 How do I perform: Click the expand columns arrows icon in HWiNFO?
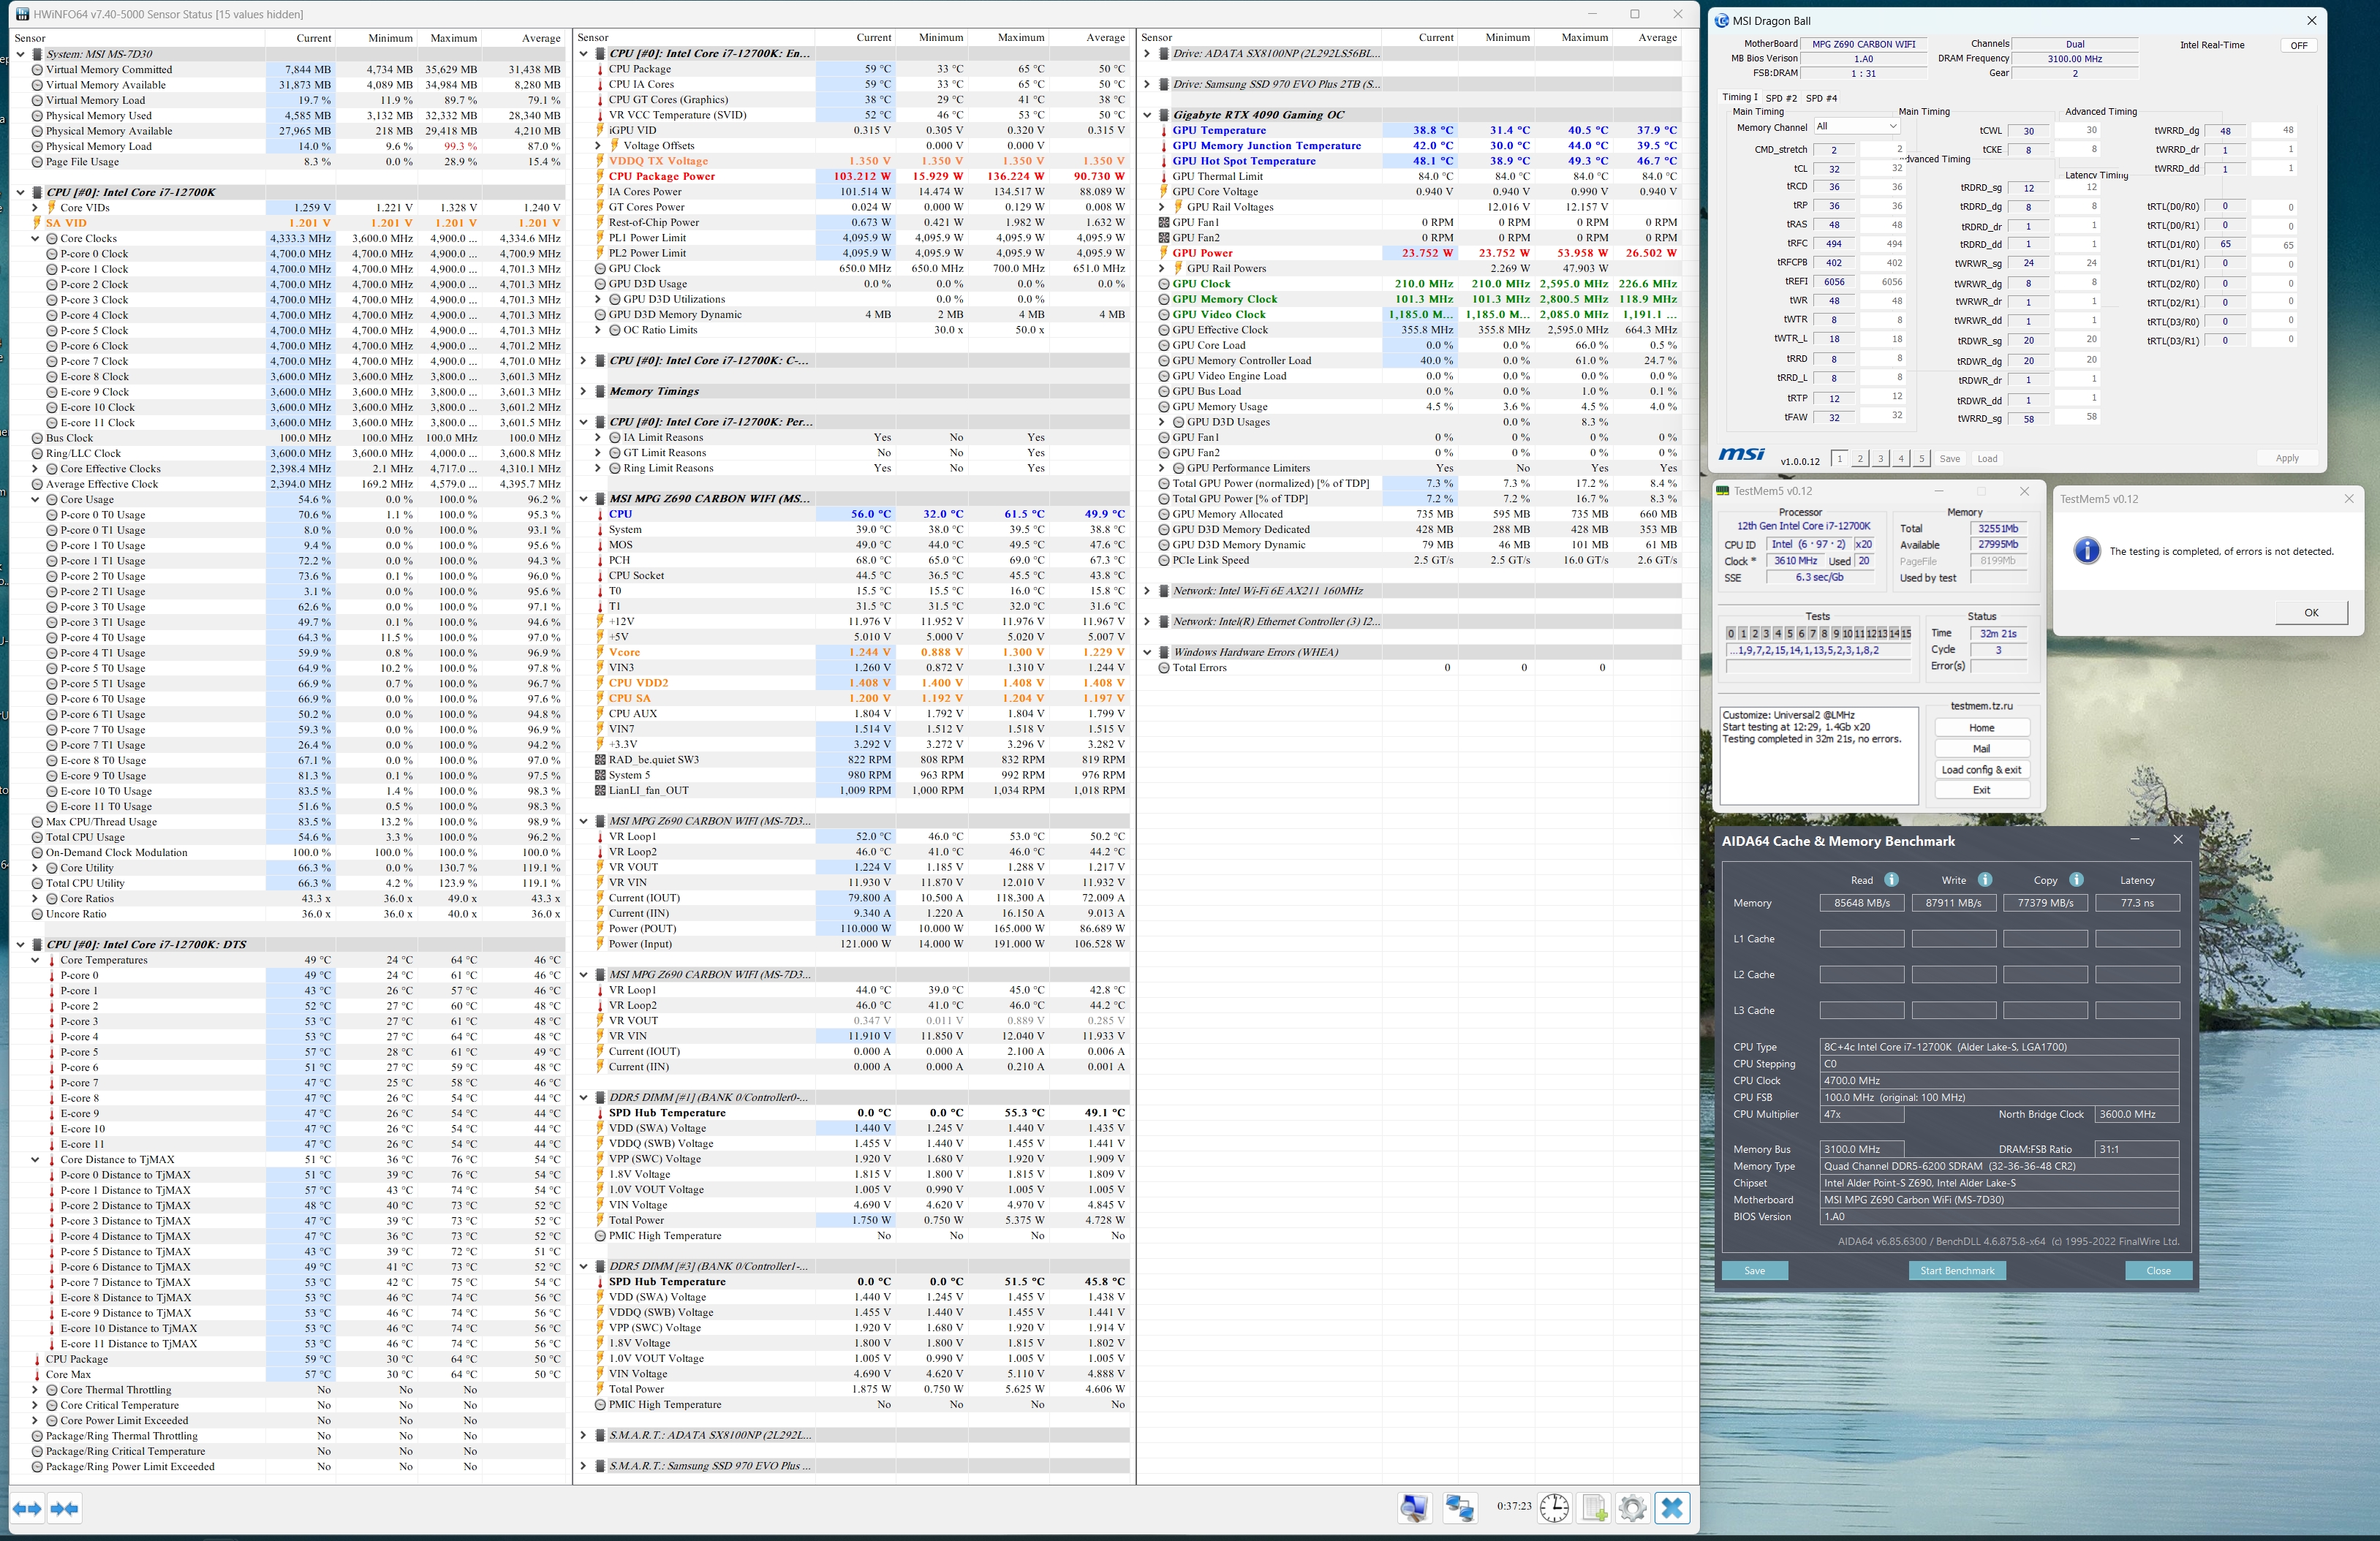point(27,1508)
